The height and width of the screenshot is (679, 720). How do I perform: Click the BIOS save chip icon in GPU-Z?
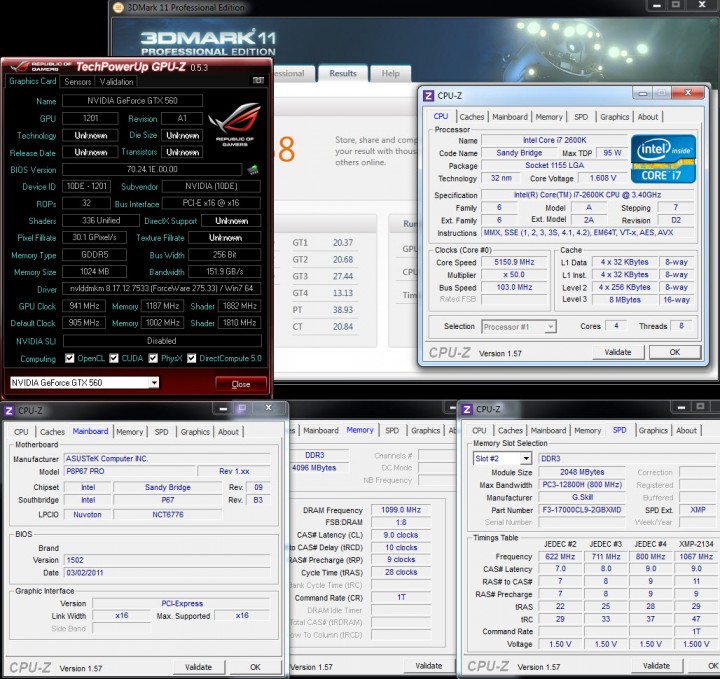(253, 170)
